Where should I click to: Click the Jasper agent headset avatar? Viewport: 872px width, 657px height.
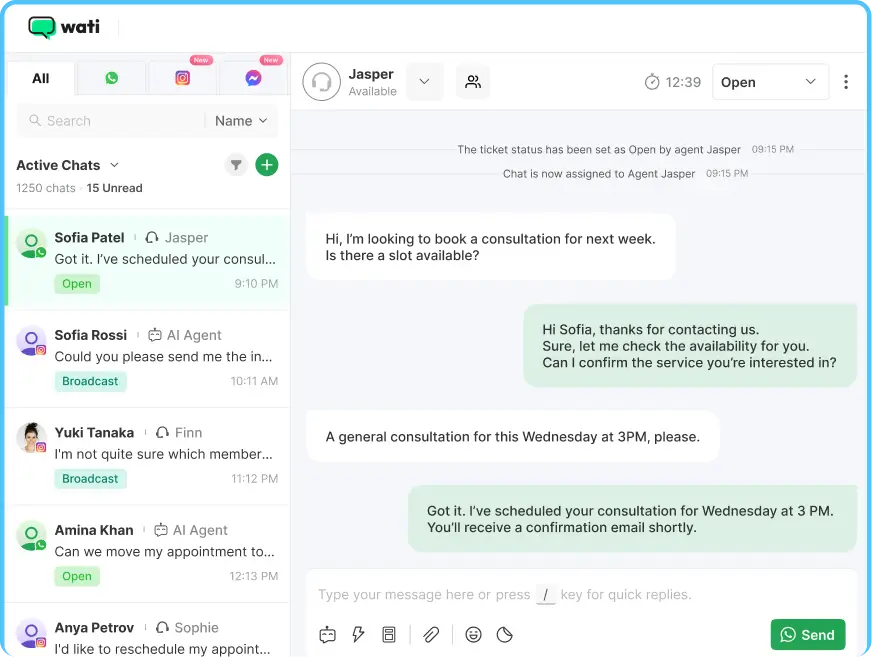pyautogui.click(x=321, y=82)
